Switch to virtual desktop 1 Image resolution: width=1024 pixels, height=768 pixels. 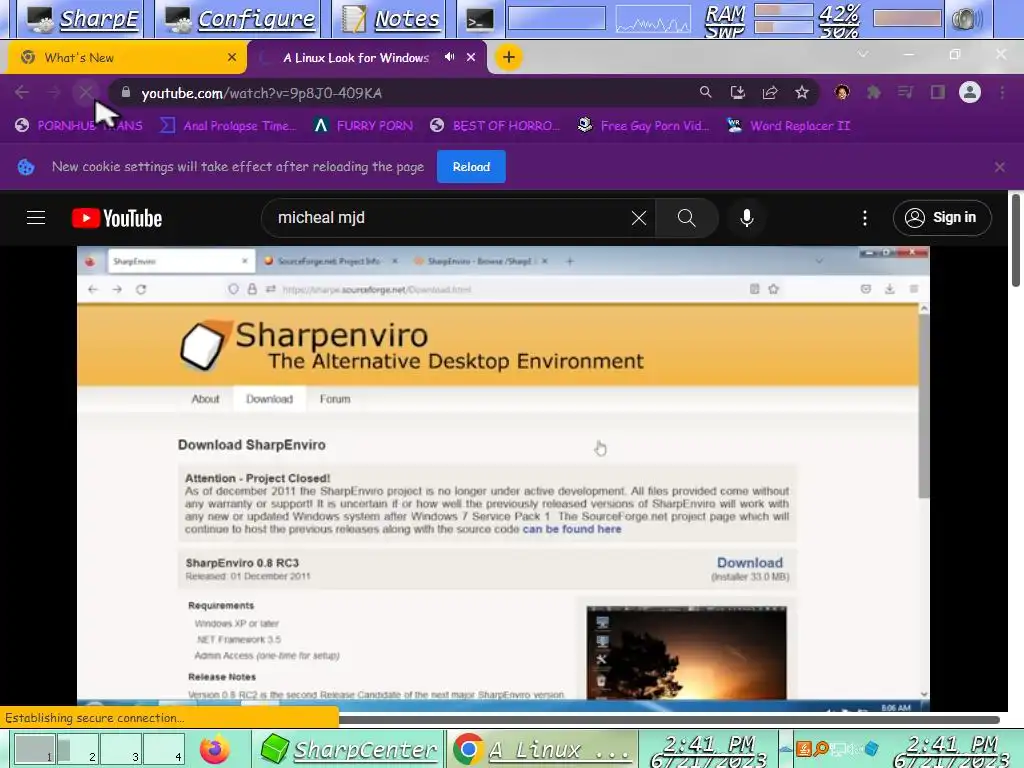click(x=35, y=748)
